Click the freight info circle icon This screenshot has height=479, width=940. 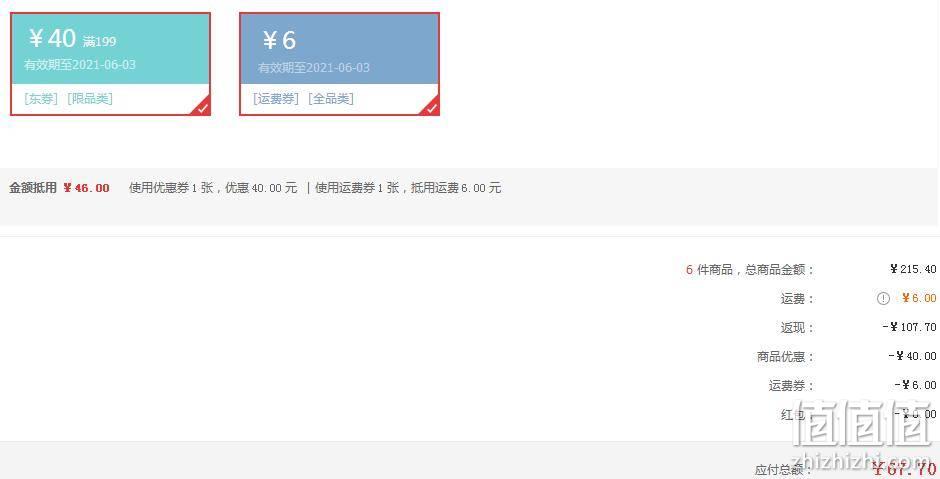pos(883,299)
